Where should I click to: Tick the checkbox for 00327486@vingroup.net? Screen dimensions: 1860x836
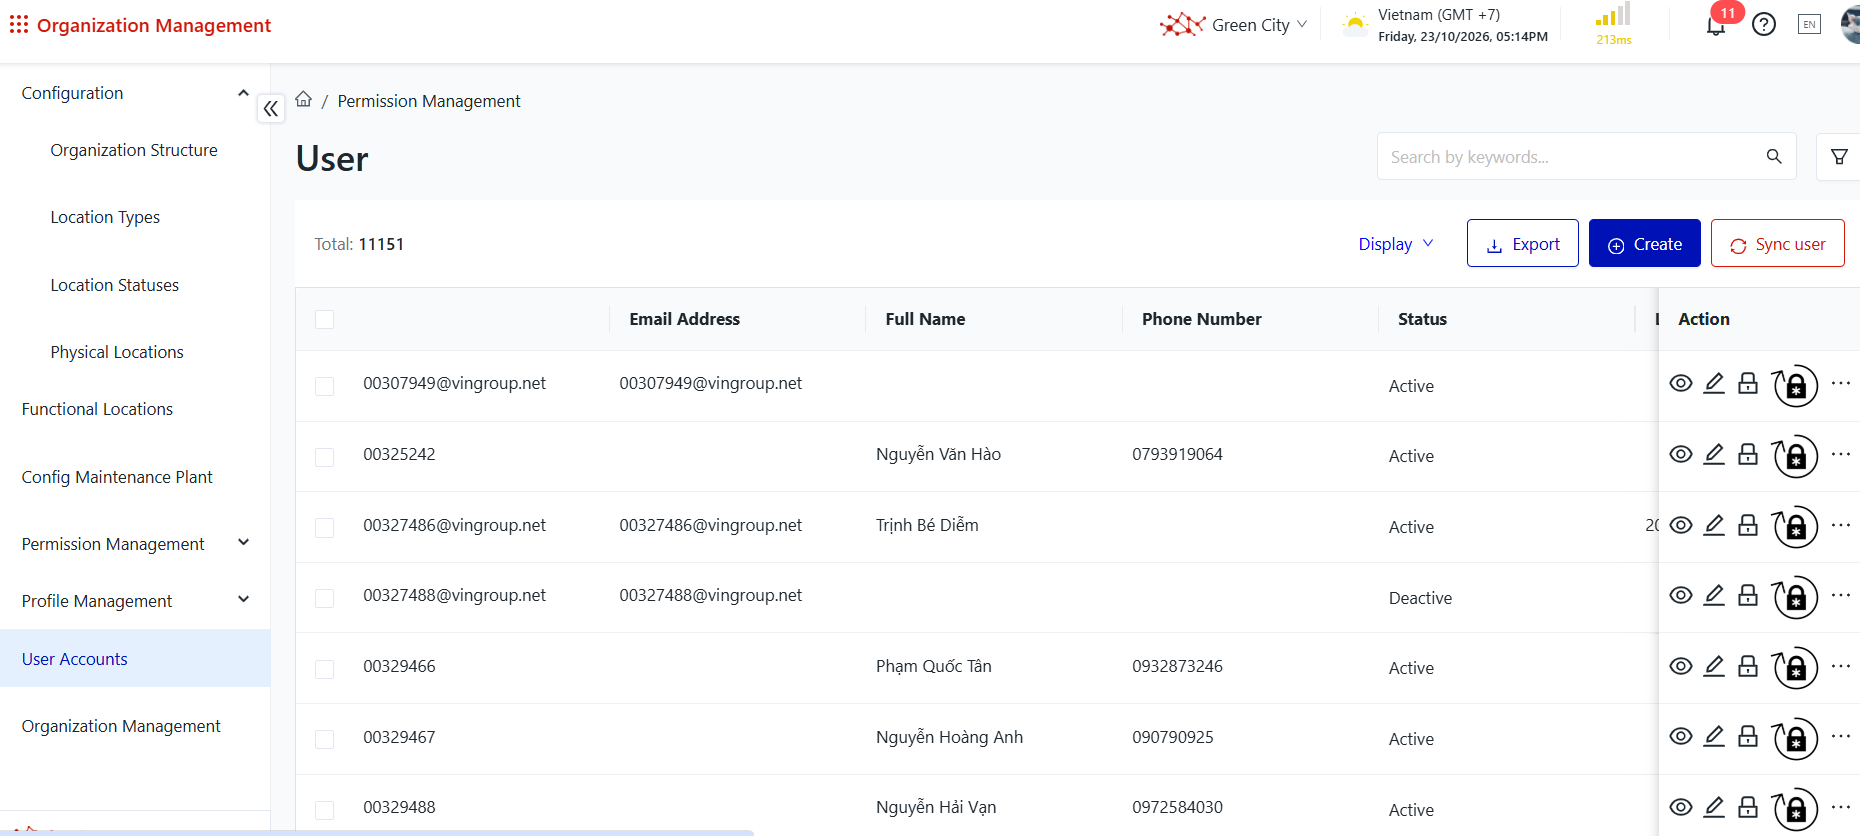point(324,527)
